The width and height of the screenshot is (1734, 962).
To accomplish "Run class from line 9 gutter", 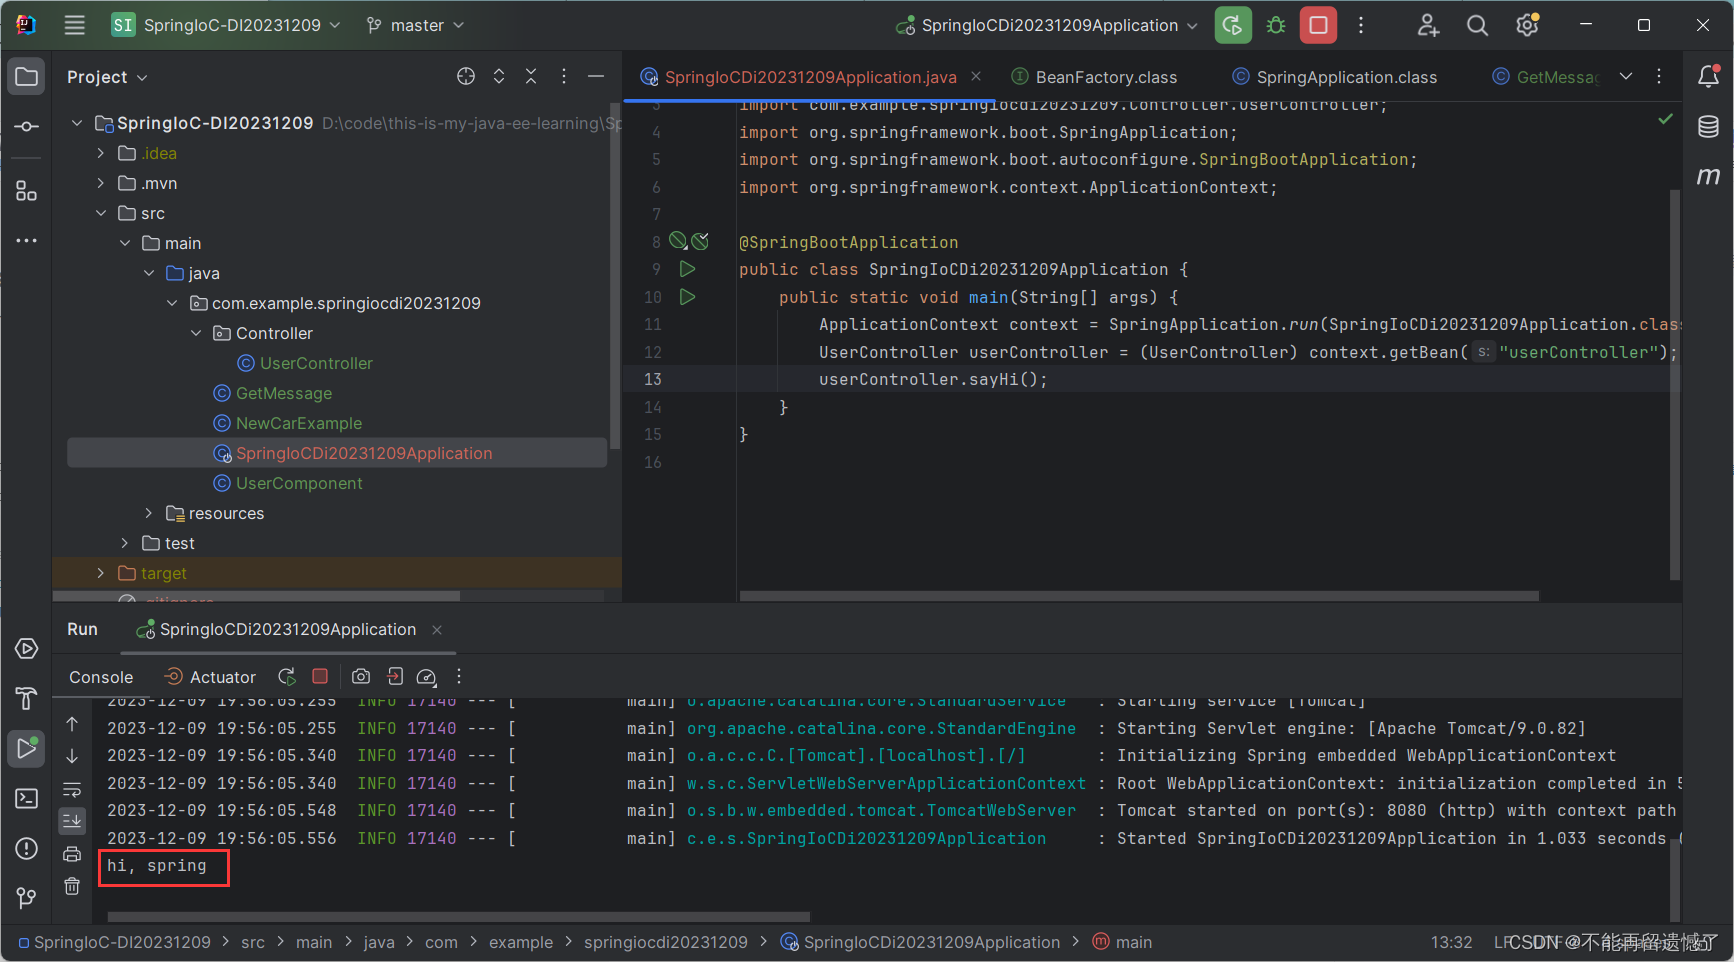I will 687,269.
